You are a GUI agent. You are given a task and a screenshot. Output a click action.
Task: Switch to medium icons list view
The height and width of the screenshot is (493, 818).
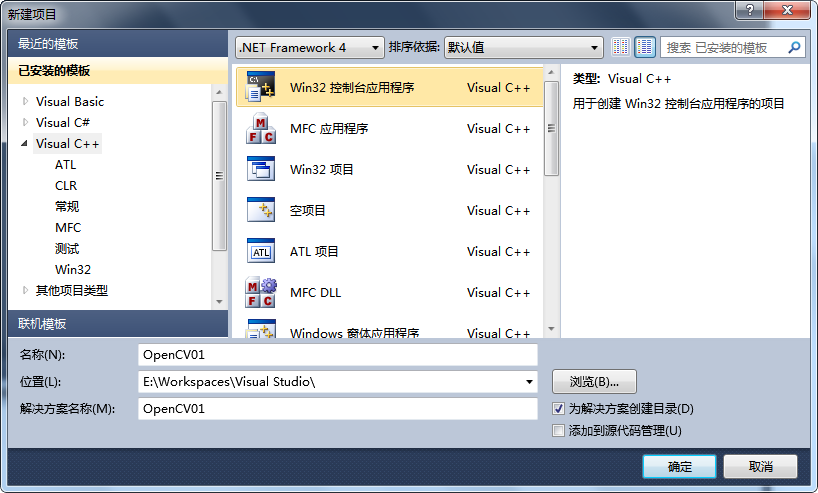pyautogui.click(x=645, y=47)
